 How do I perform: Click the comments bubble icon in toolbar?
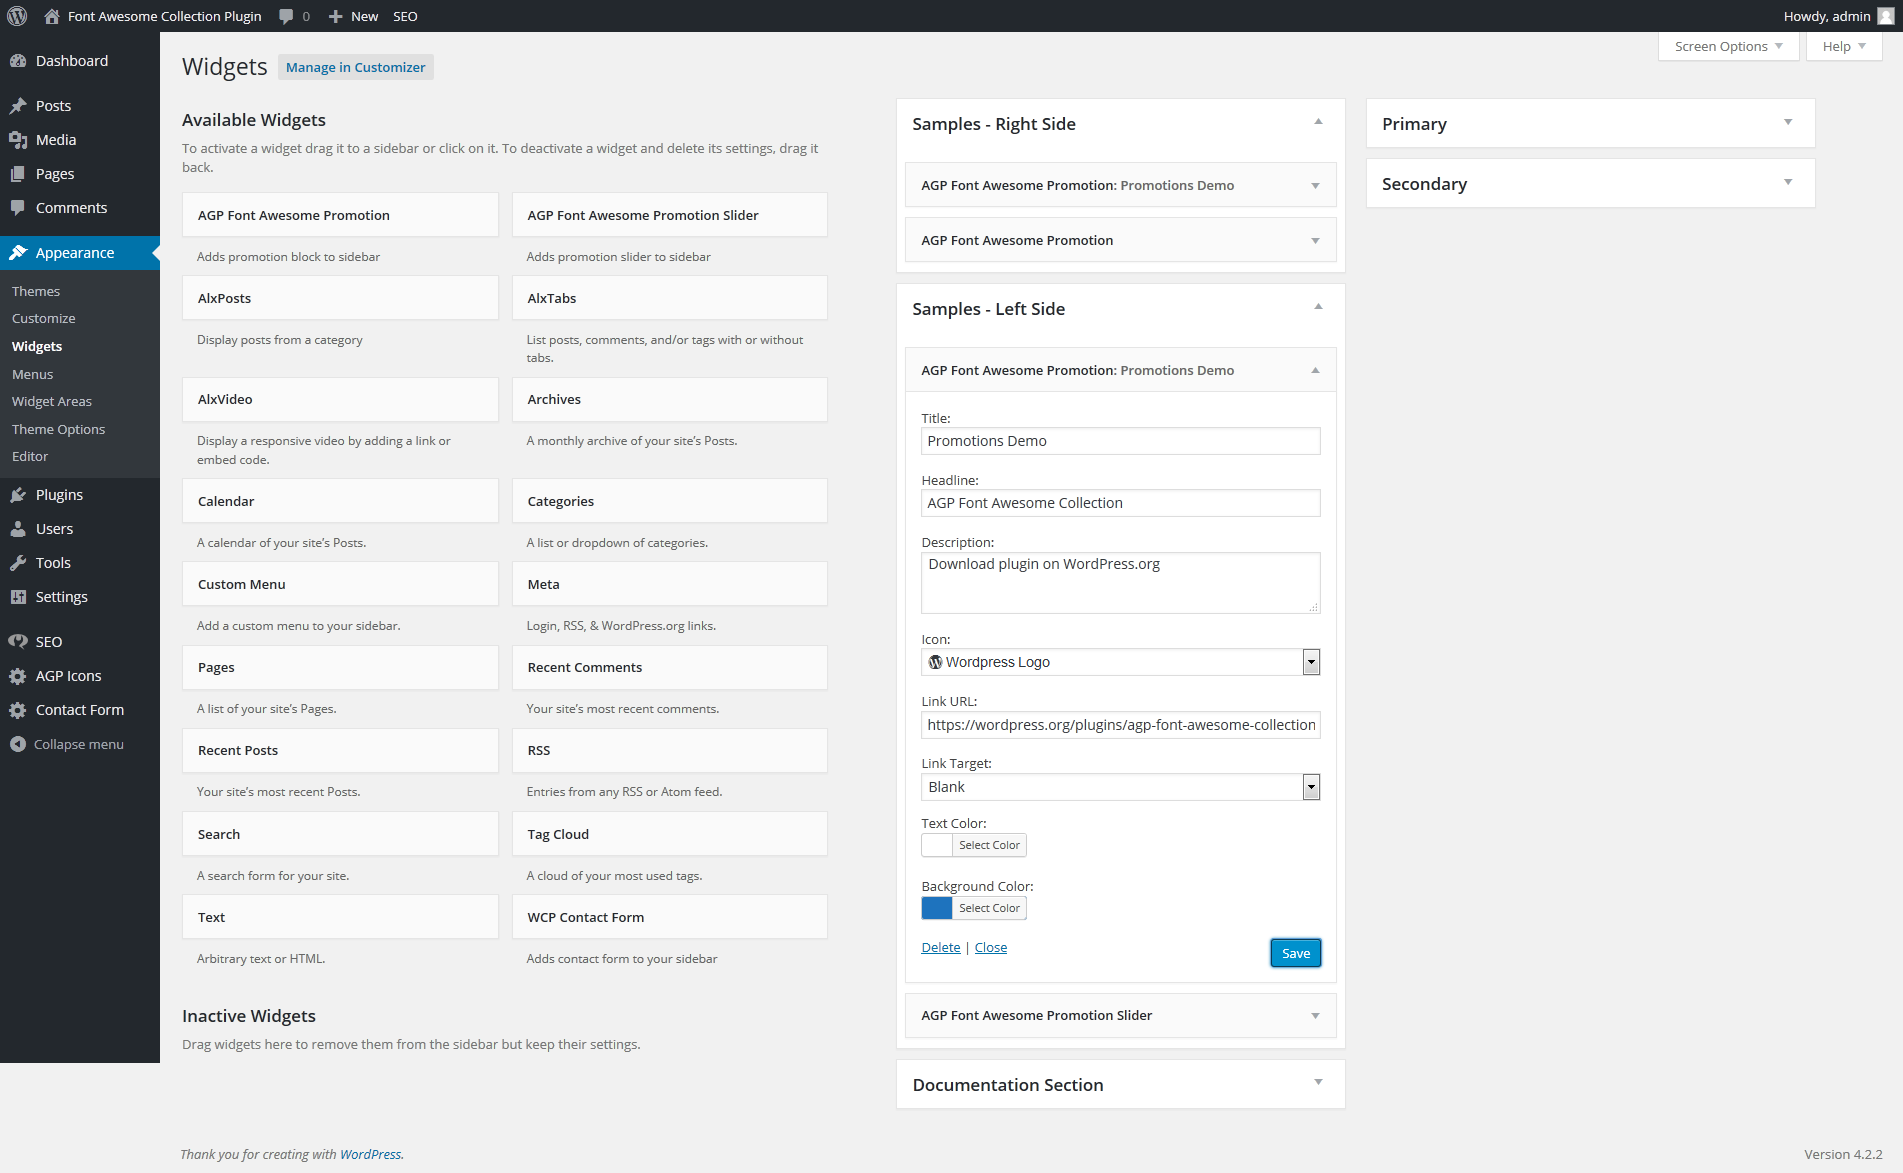pos(286,16)
